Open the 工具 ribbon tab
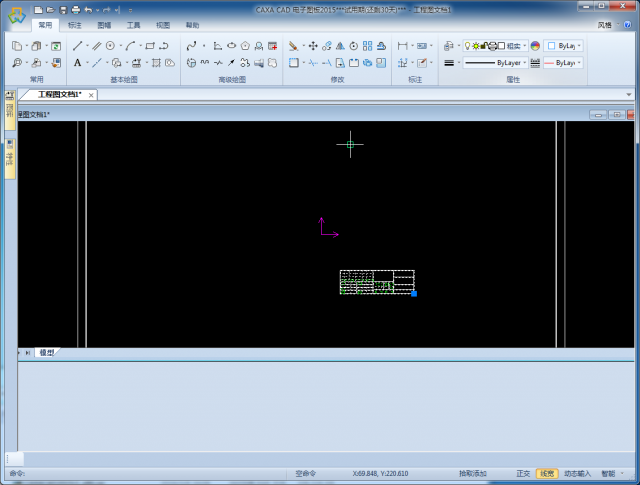The image size is (640, 485). [133, 24]
